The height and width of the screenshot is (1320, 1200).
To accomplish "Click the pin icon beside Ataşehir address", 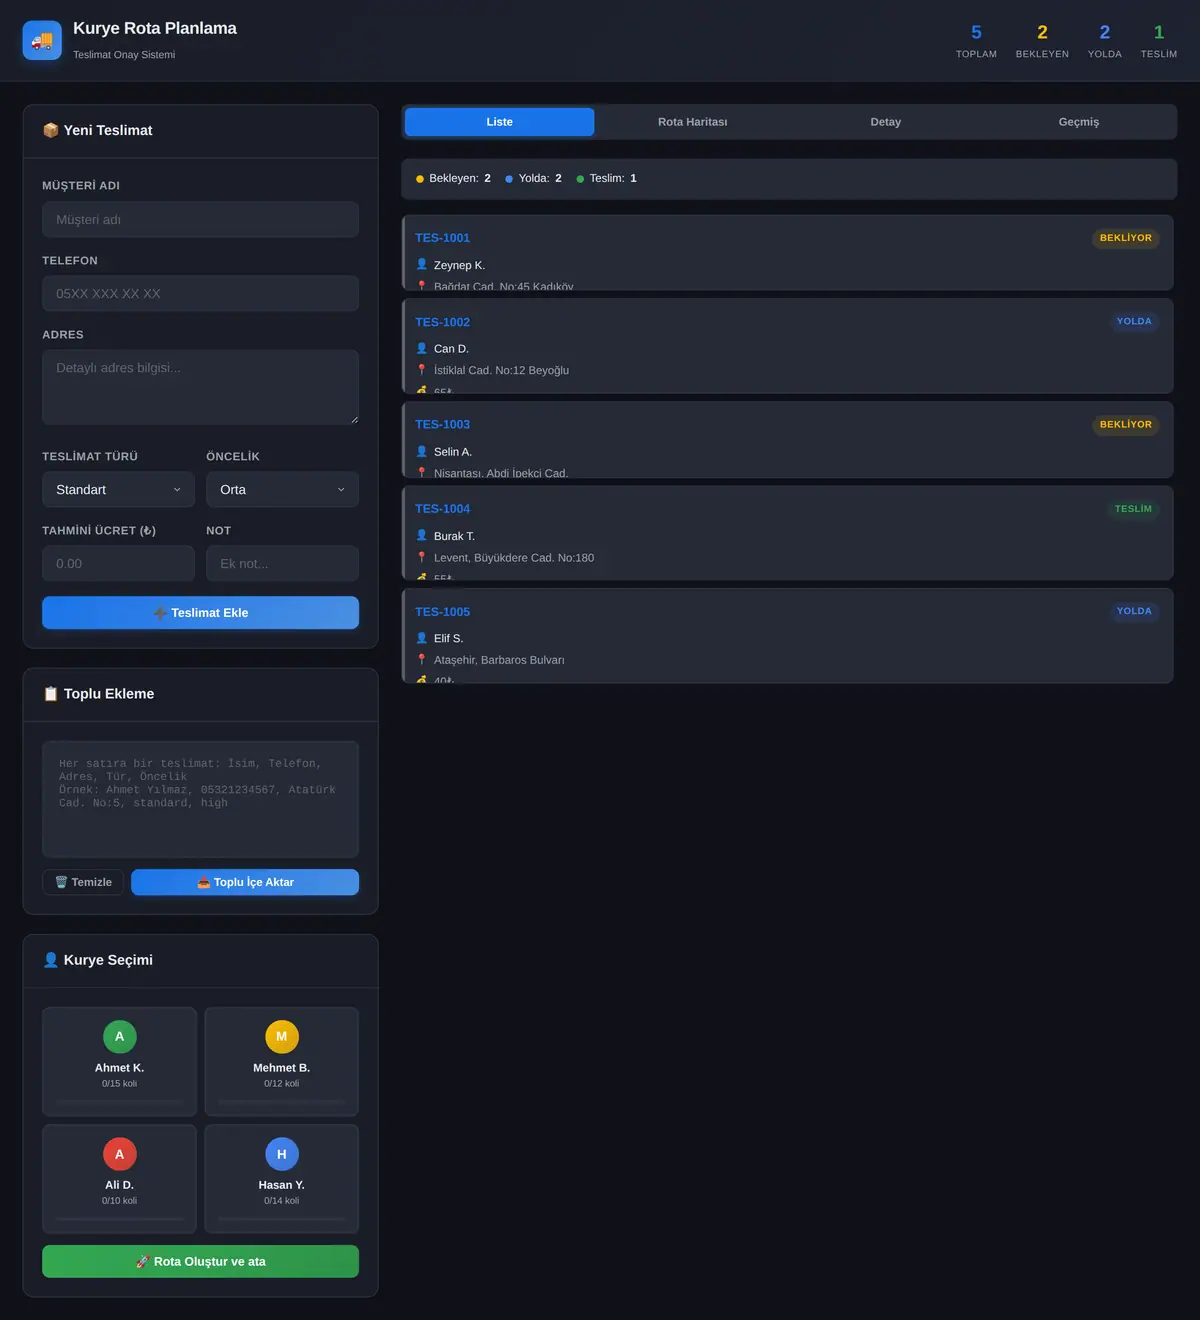I will tap(422, 660).
